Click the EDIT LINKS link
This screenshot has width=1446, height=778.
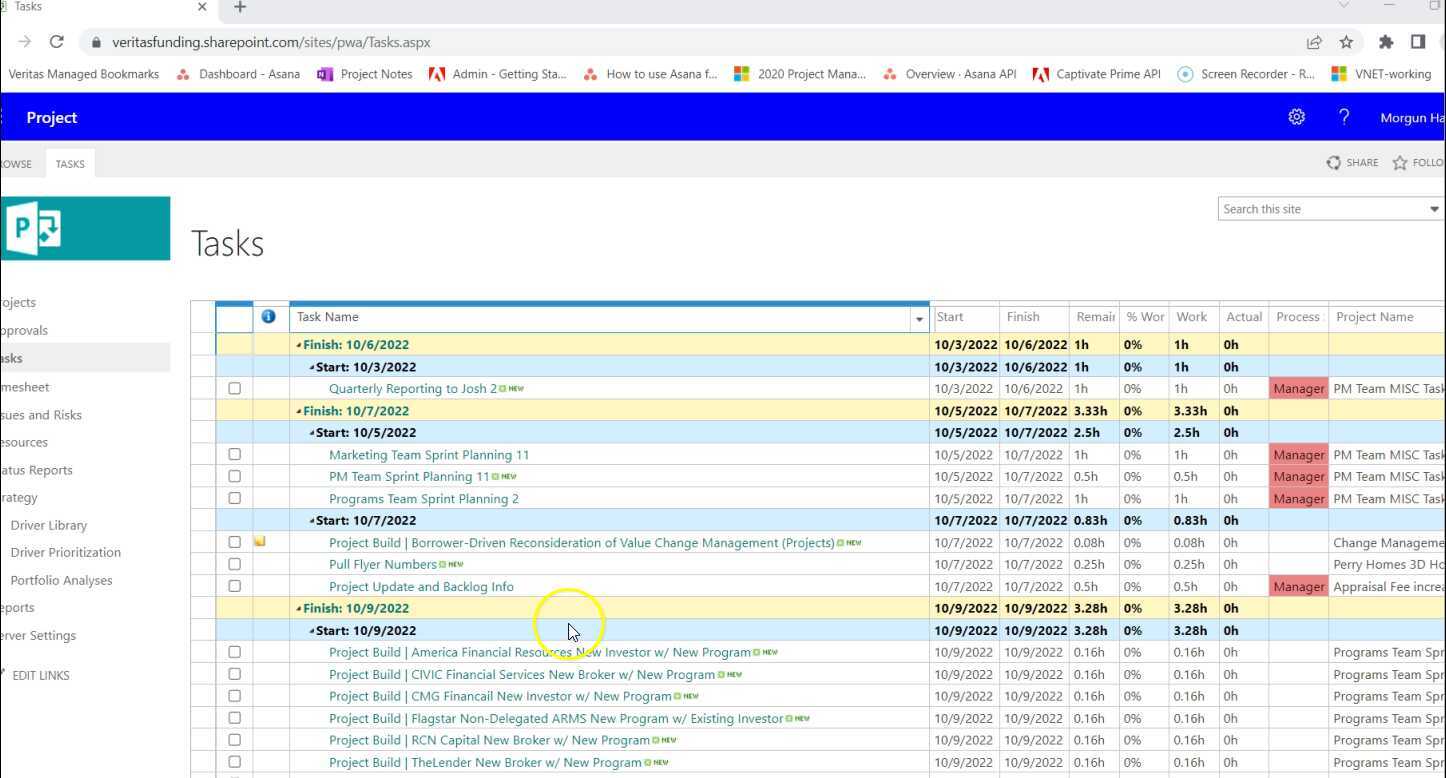click(x=41, y=675)
